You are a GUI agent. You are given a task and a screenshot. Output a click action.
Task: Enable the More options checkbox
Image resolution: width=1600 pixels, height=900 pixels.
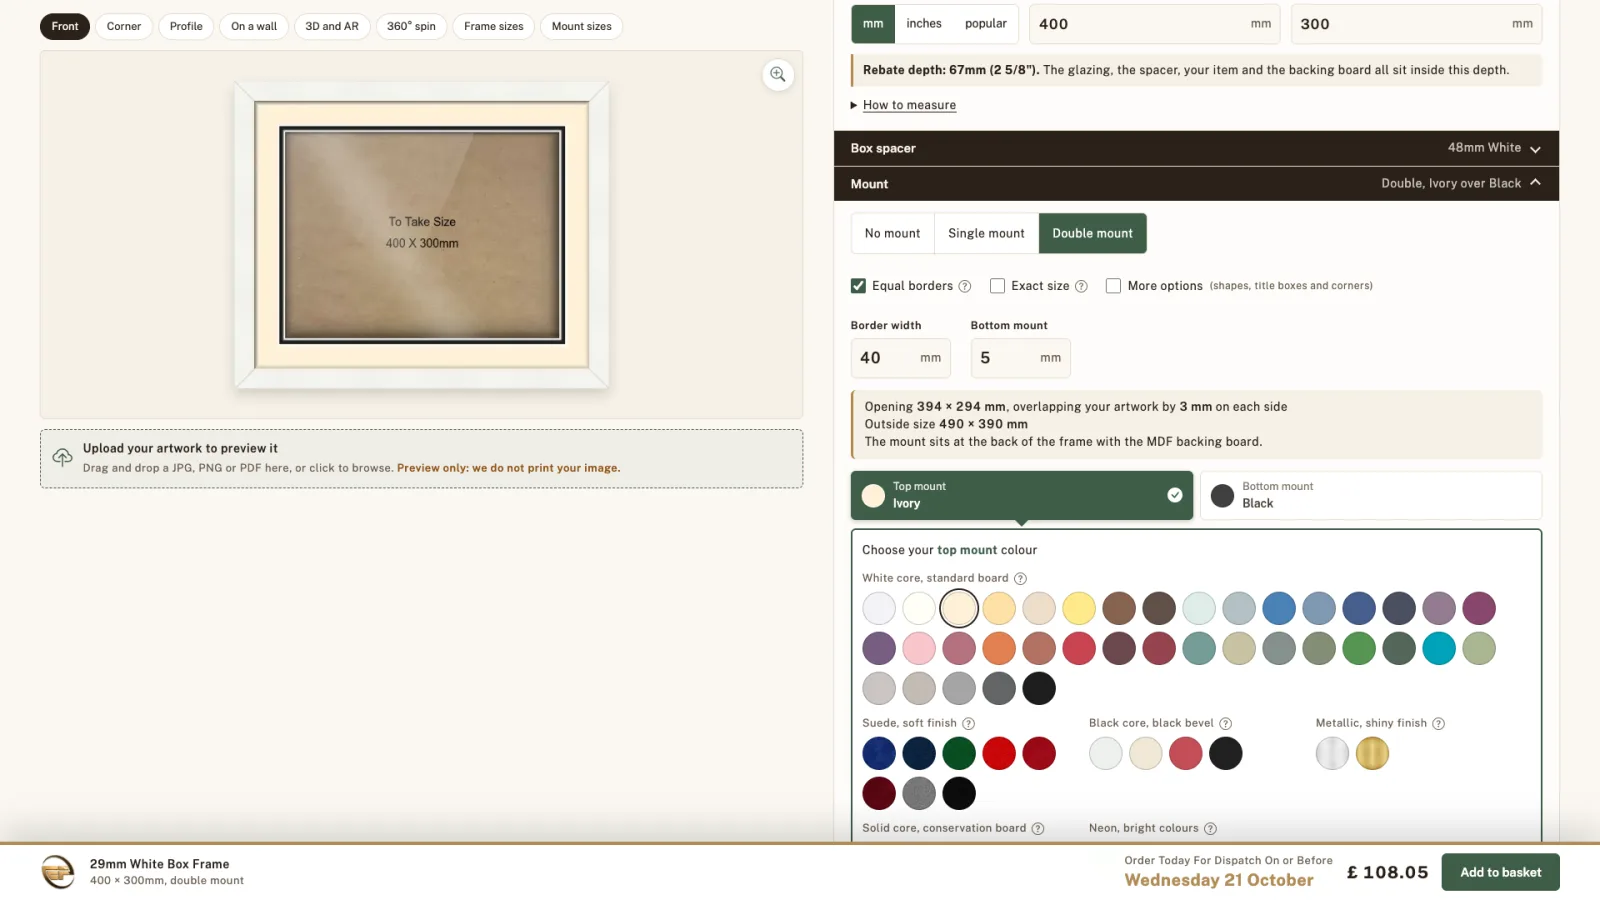point(1113,286)
